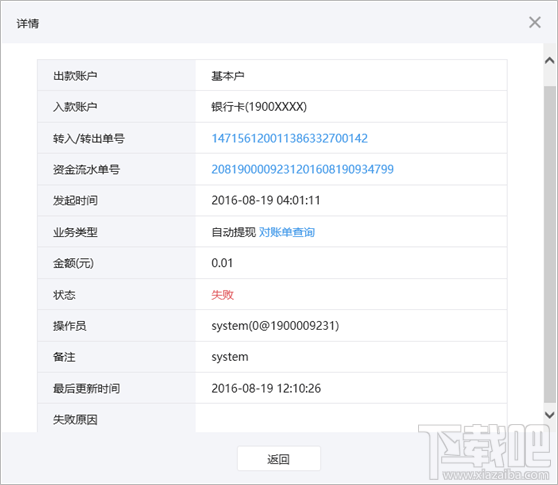This screenshot has height=485, width=558.
Task: Click the 资金流水单号 label
Action: coord(86,169)
